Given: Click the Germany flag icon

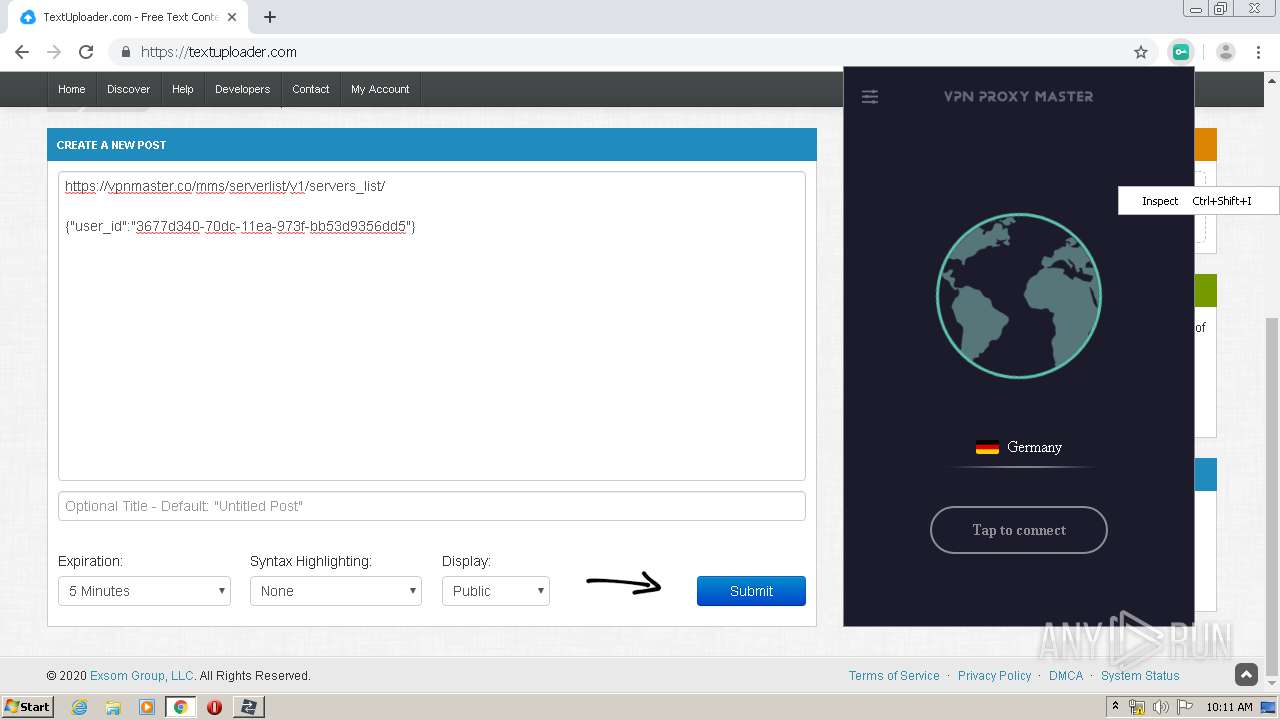Looking at the screenshot, I should 987,447.
